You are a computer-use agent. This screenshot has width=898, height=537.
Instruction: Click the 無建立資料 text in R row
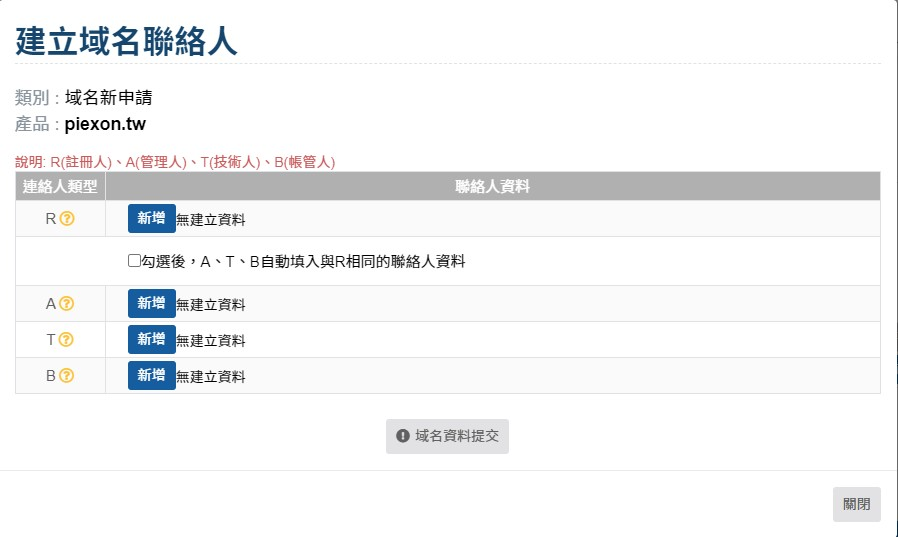pos(211,220)
